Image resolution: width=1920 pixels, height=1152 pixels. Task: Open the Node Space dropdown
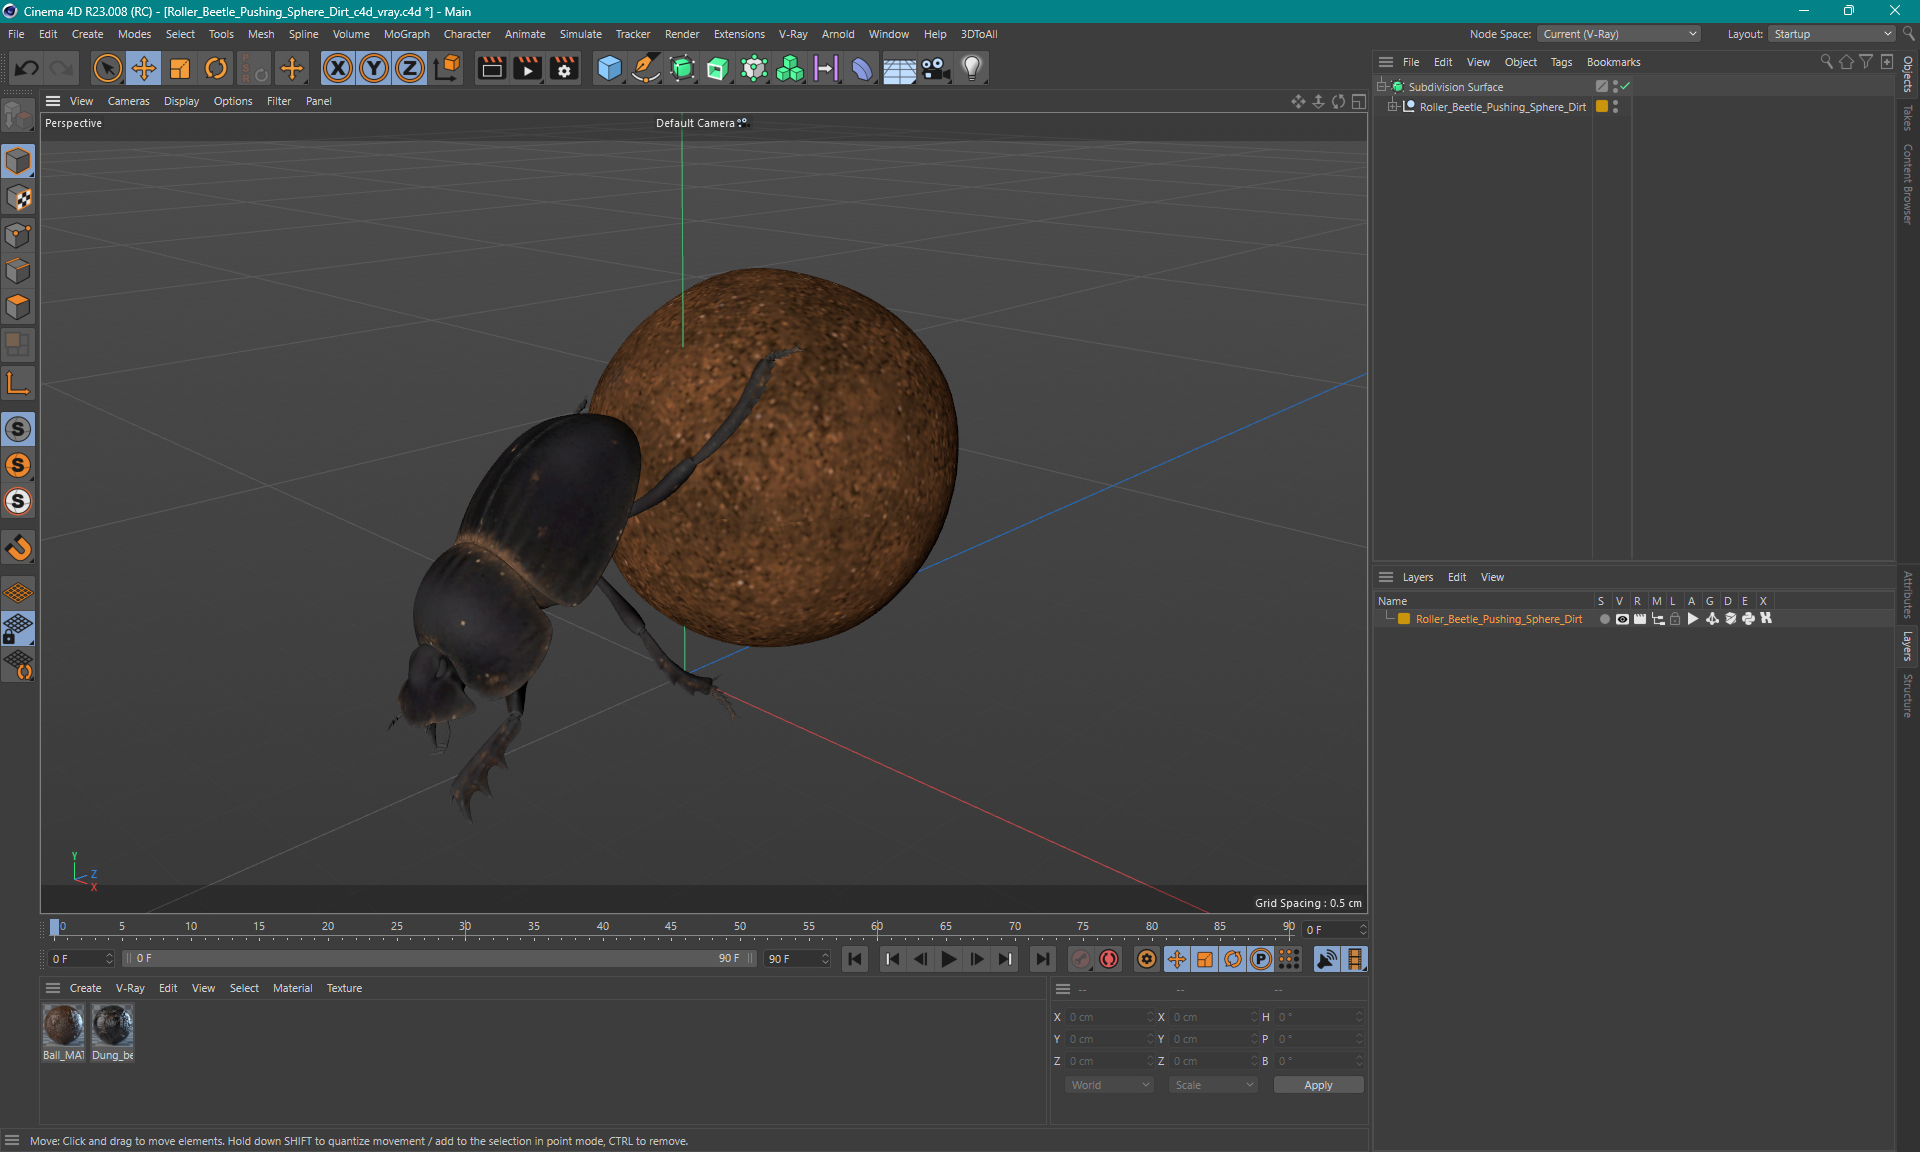1619,34
